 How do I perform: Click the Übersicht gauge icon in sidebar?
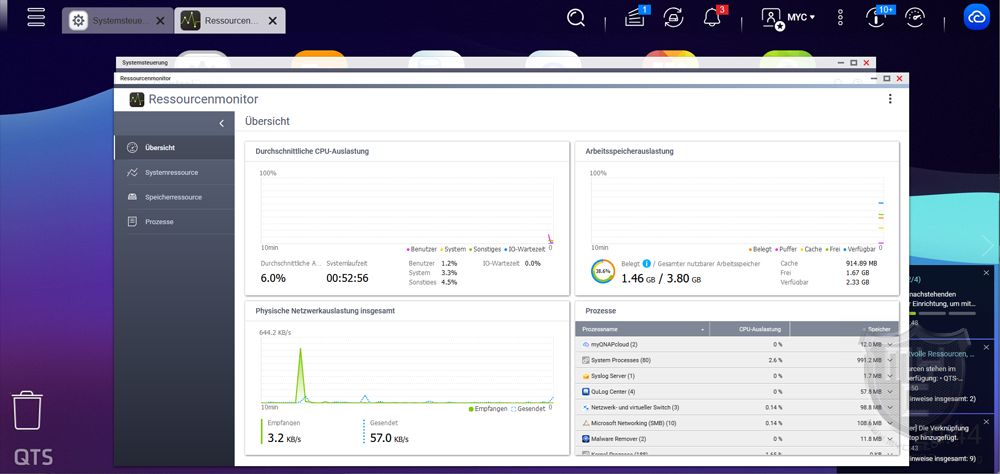132,147
